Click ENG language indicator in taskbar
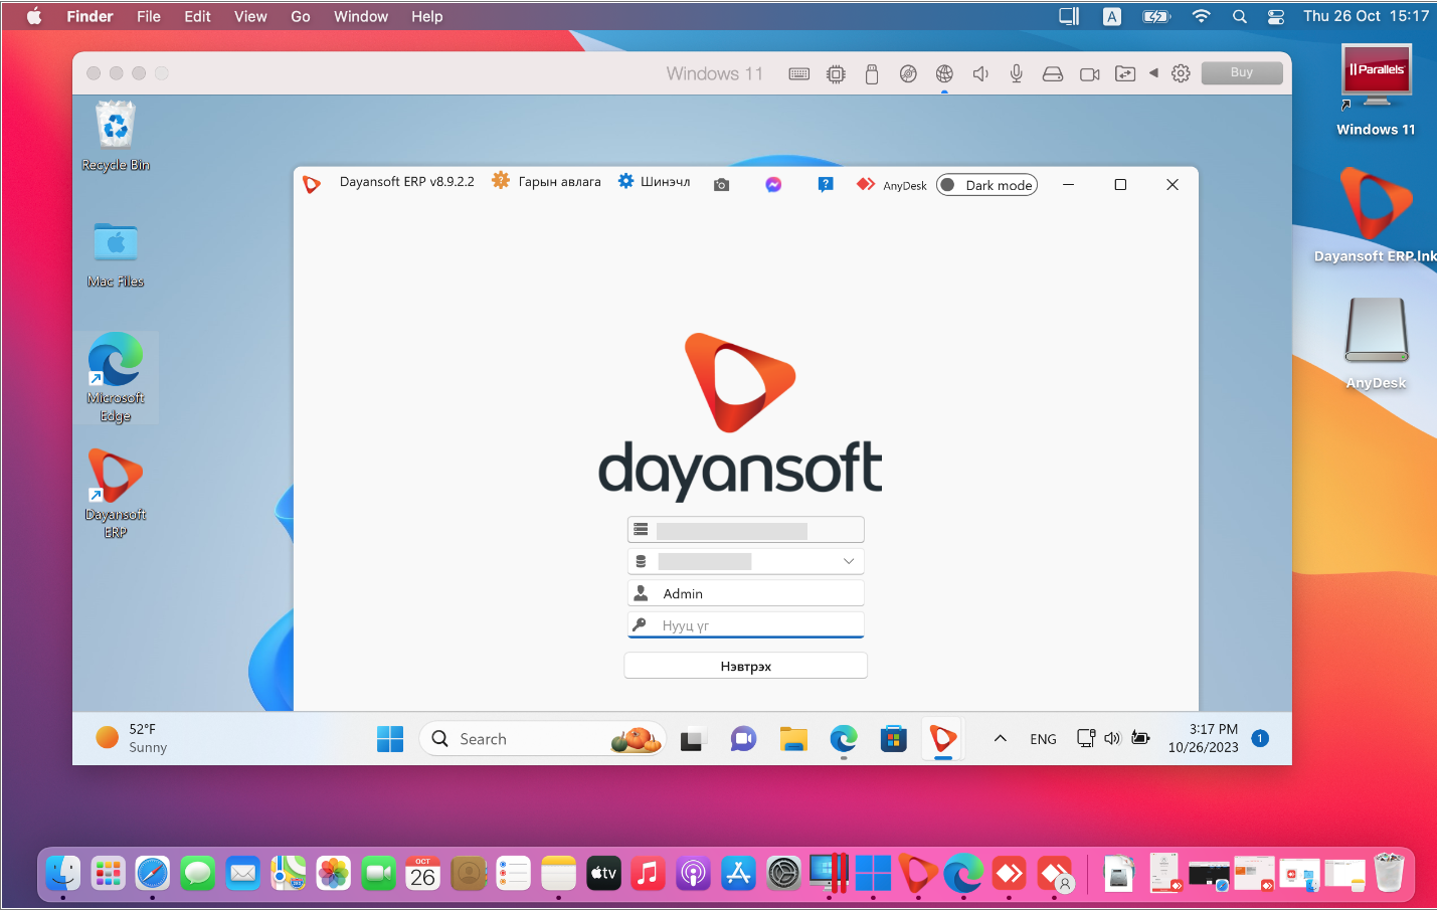The image size is (1437, 910). click(1043, 739)
